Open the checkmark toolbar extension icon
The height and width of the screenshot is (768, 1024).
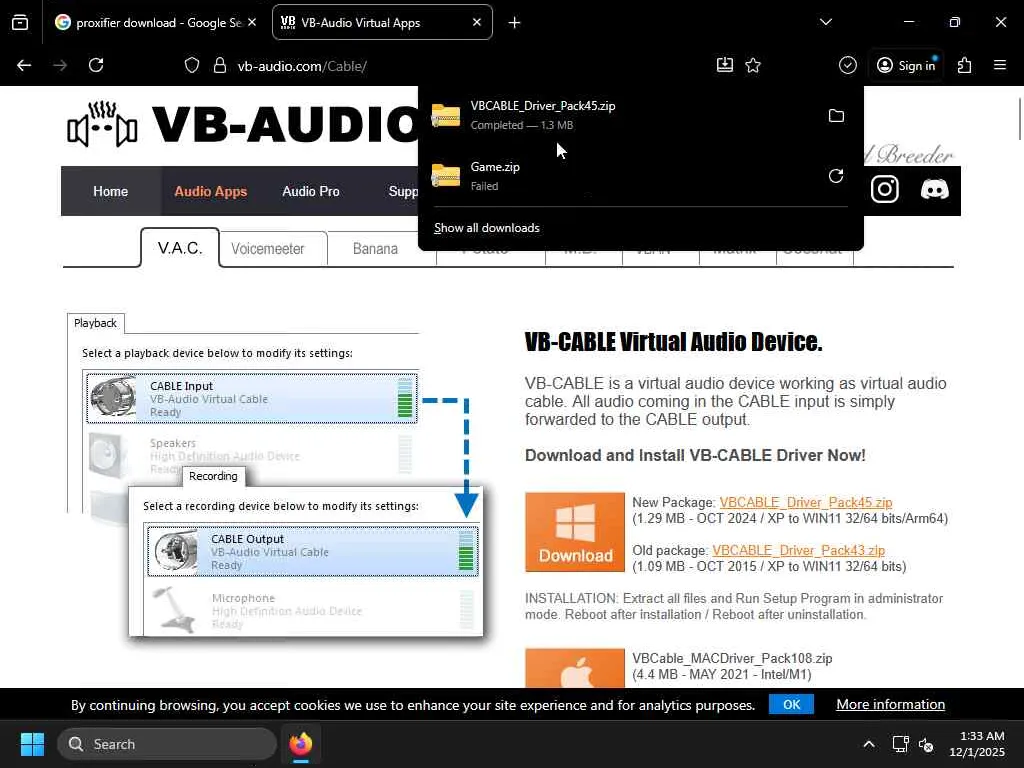click(x=848, y=65)
